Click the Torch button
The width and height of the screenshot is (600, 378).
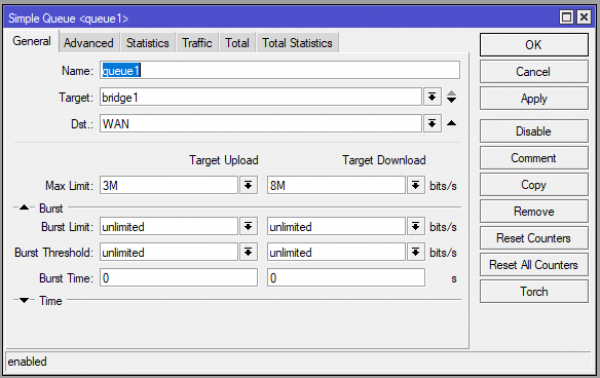534,291
